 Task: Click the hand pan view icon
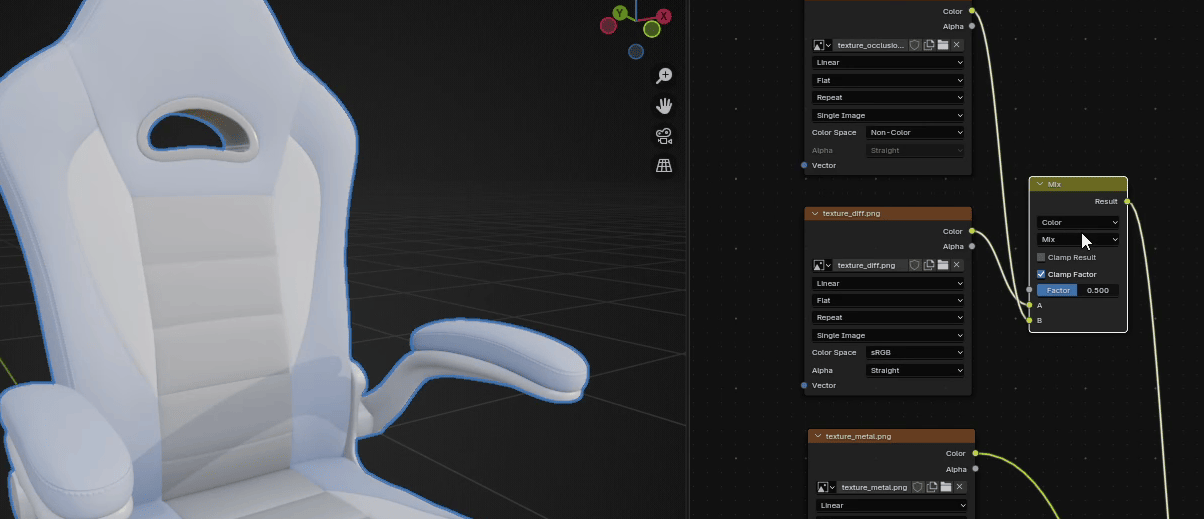click(x=663, y=106)
